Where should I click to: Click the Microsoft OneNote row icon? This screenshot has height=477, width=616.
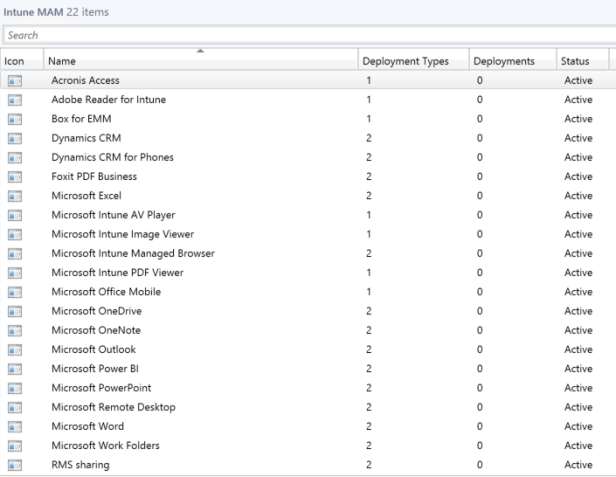tap(15, 331)
